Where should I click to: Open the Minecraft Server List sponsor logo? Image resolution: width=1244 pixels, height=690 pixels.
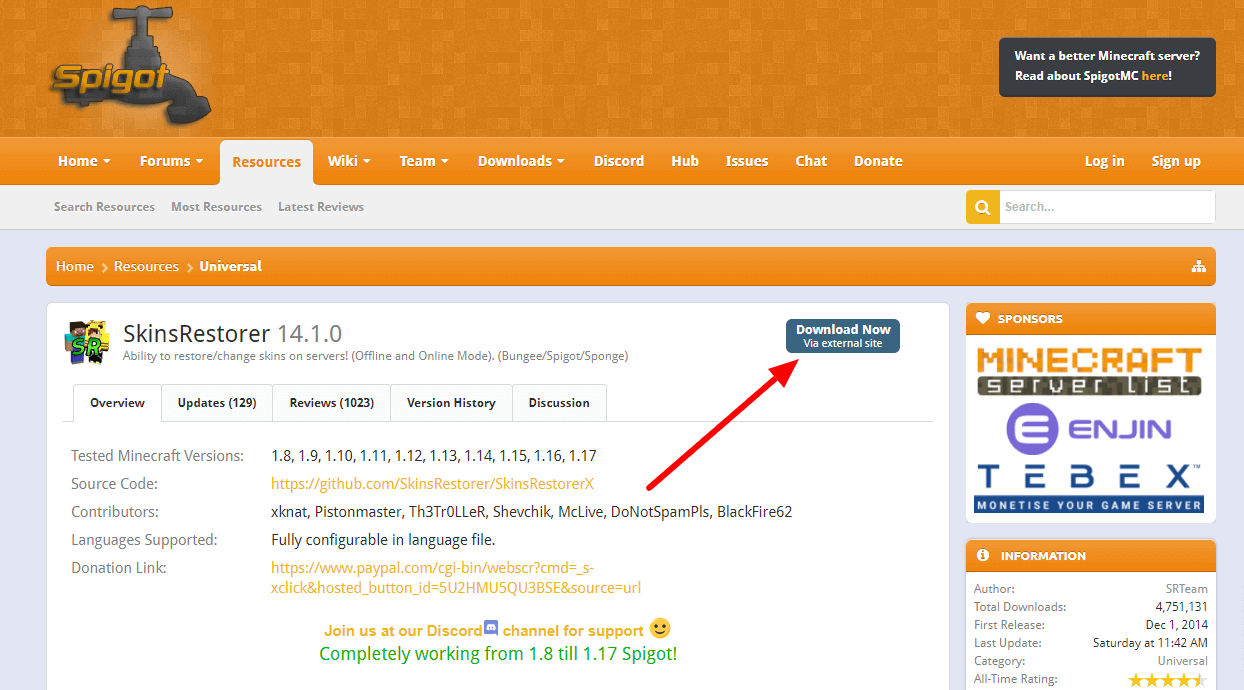(x=1089, y=370)
